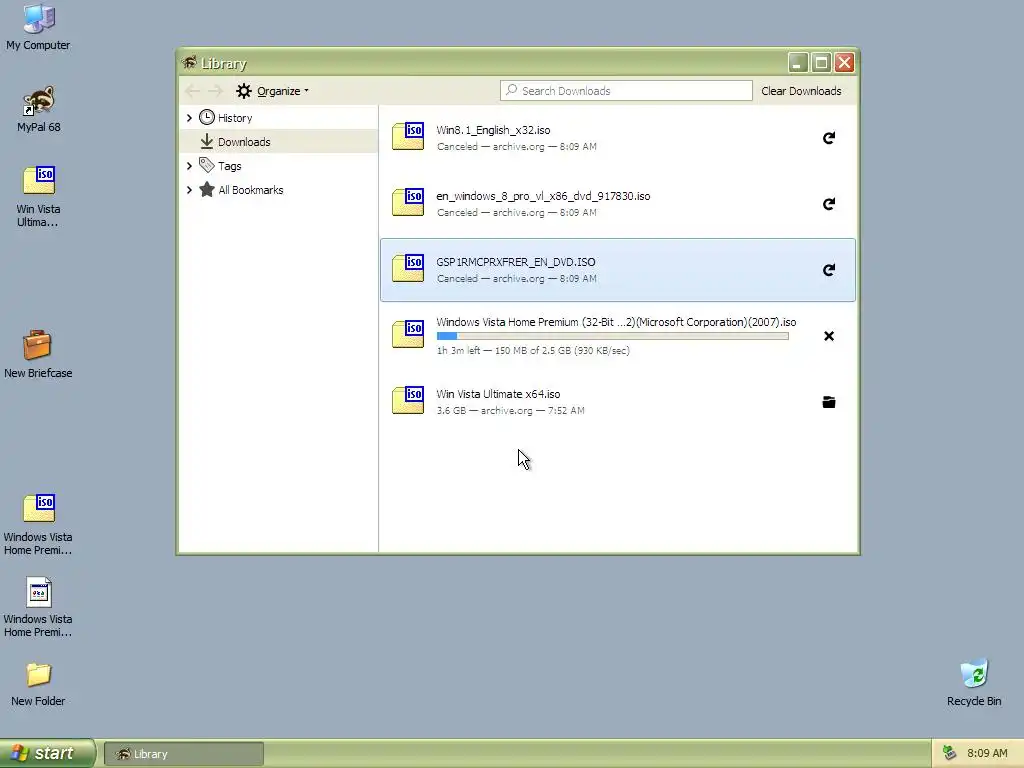Go forward with the Library forward arrow
Image resolution: width=1024 pixels, height=768 pixels.
(216, 91)
